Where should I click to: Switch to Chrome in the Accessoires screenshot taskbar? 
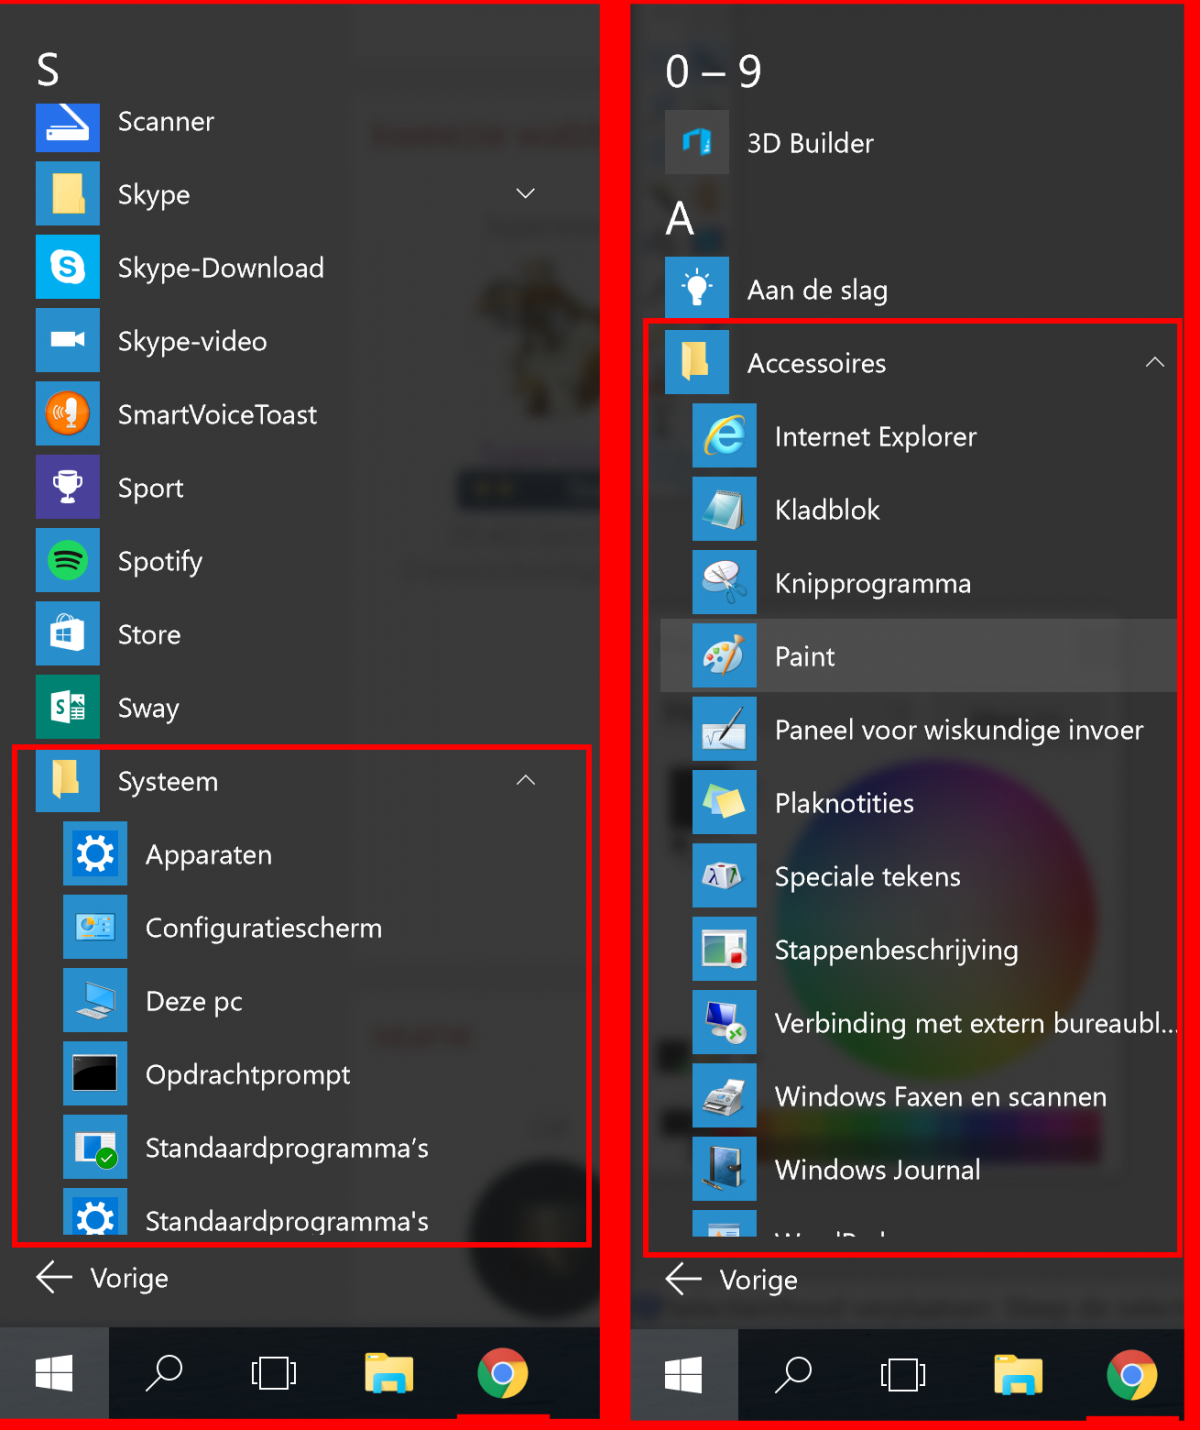pyautogui.click(x=1132, y=1375)
